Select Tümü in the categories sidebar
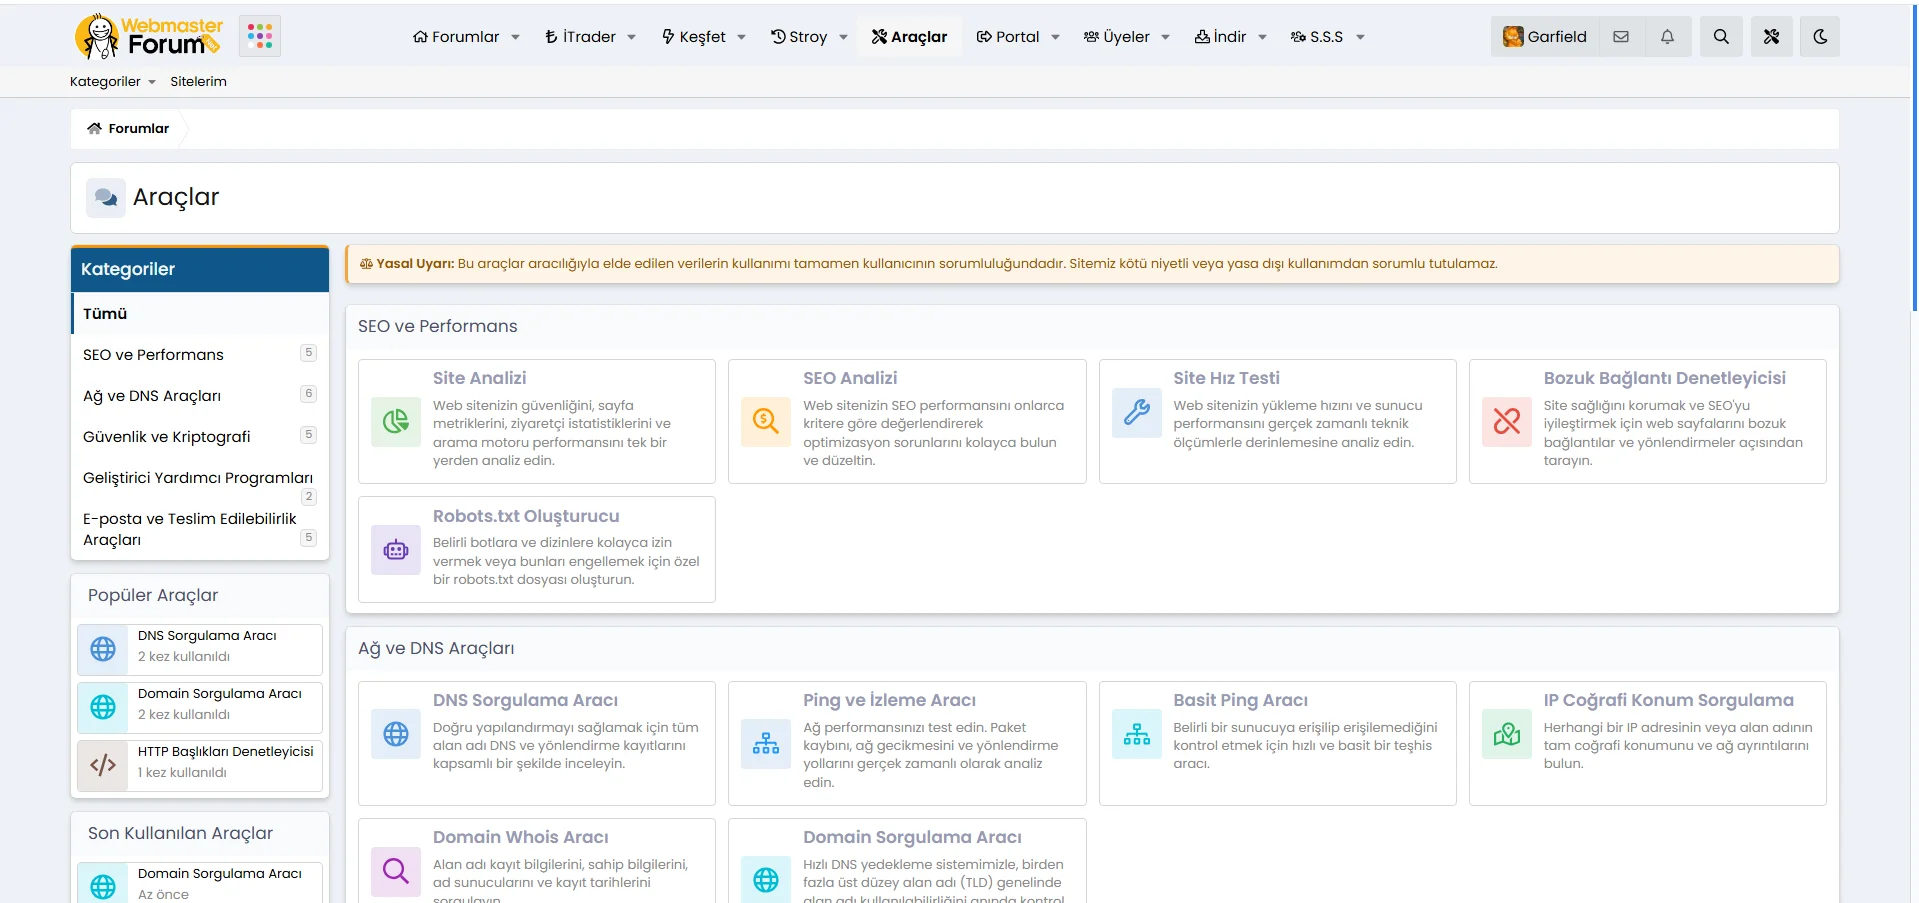The height and width of the screenshot is (903, 1919). point(105,314)
